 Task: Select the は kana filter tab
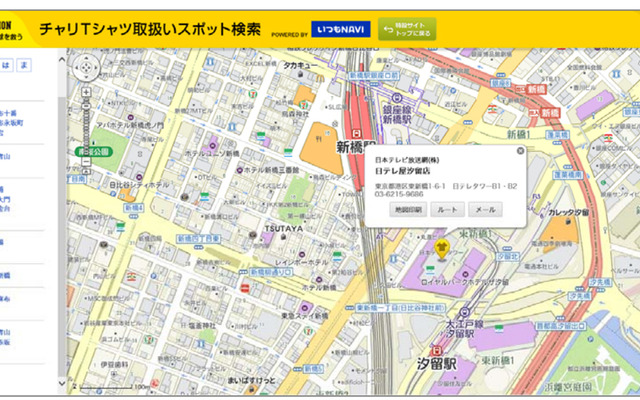6,65
